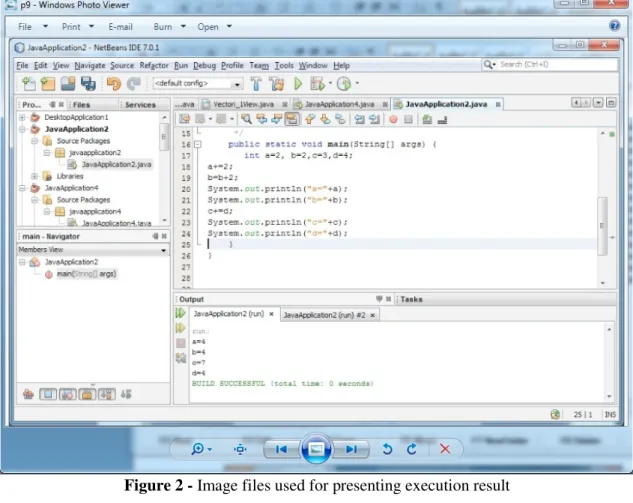Switch to Vector_1View.java editor tab

[x=243, y=104]
